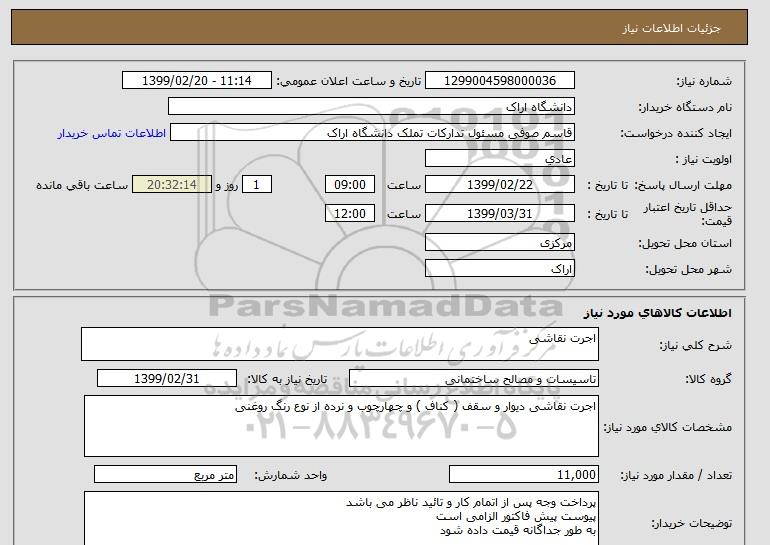Click the label تعداد / مقدار مورد نیاز
This screenshot has height=545, width=770.
pyautogui.click(x=676, y=476)
